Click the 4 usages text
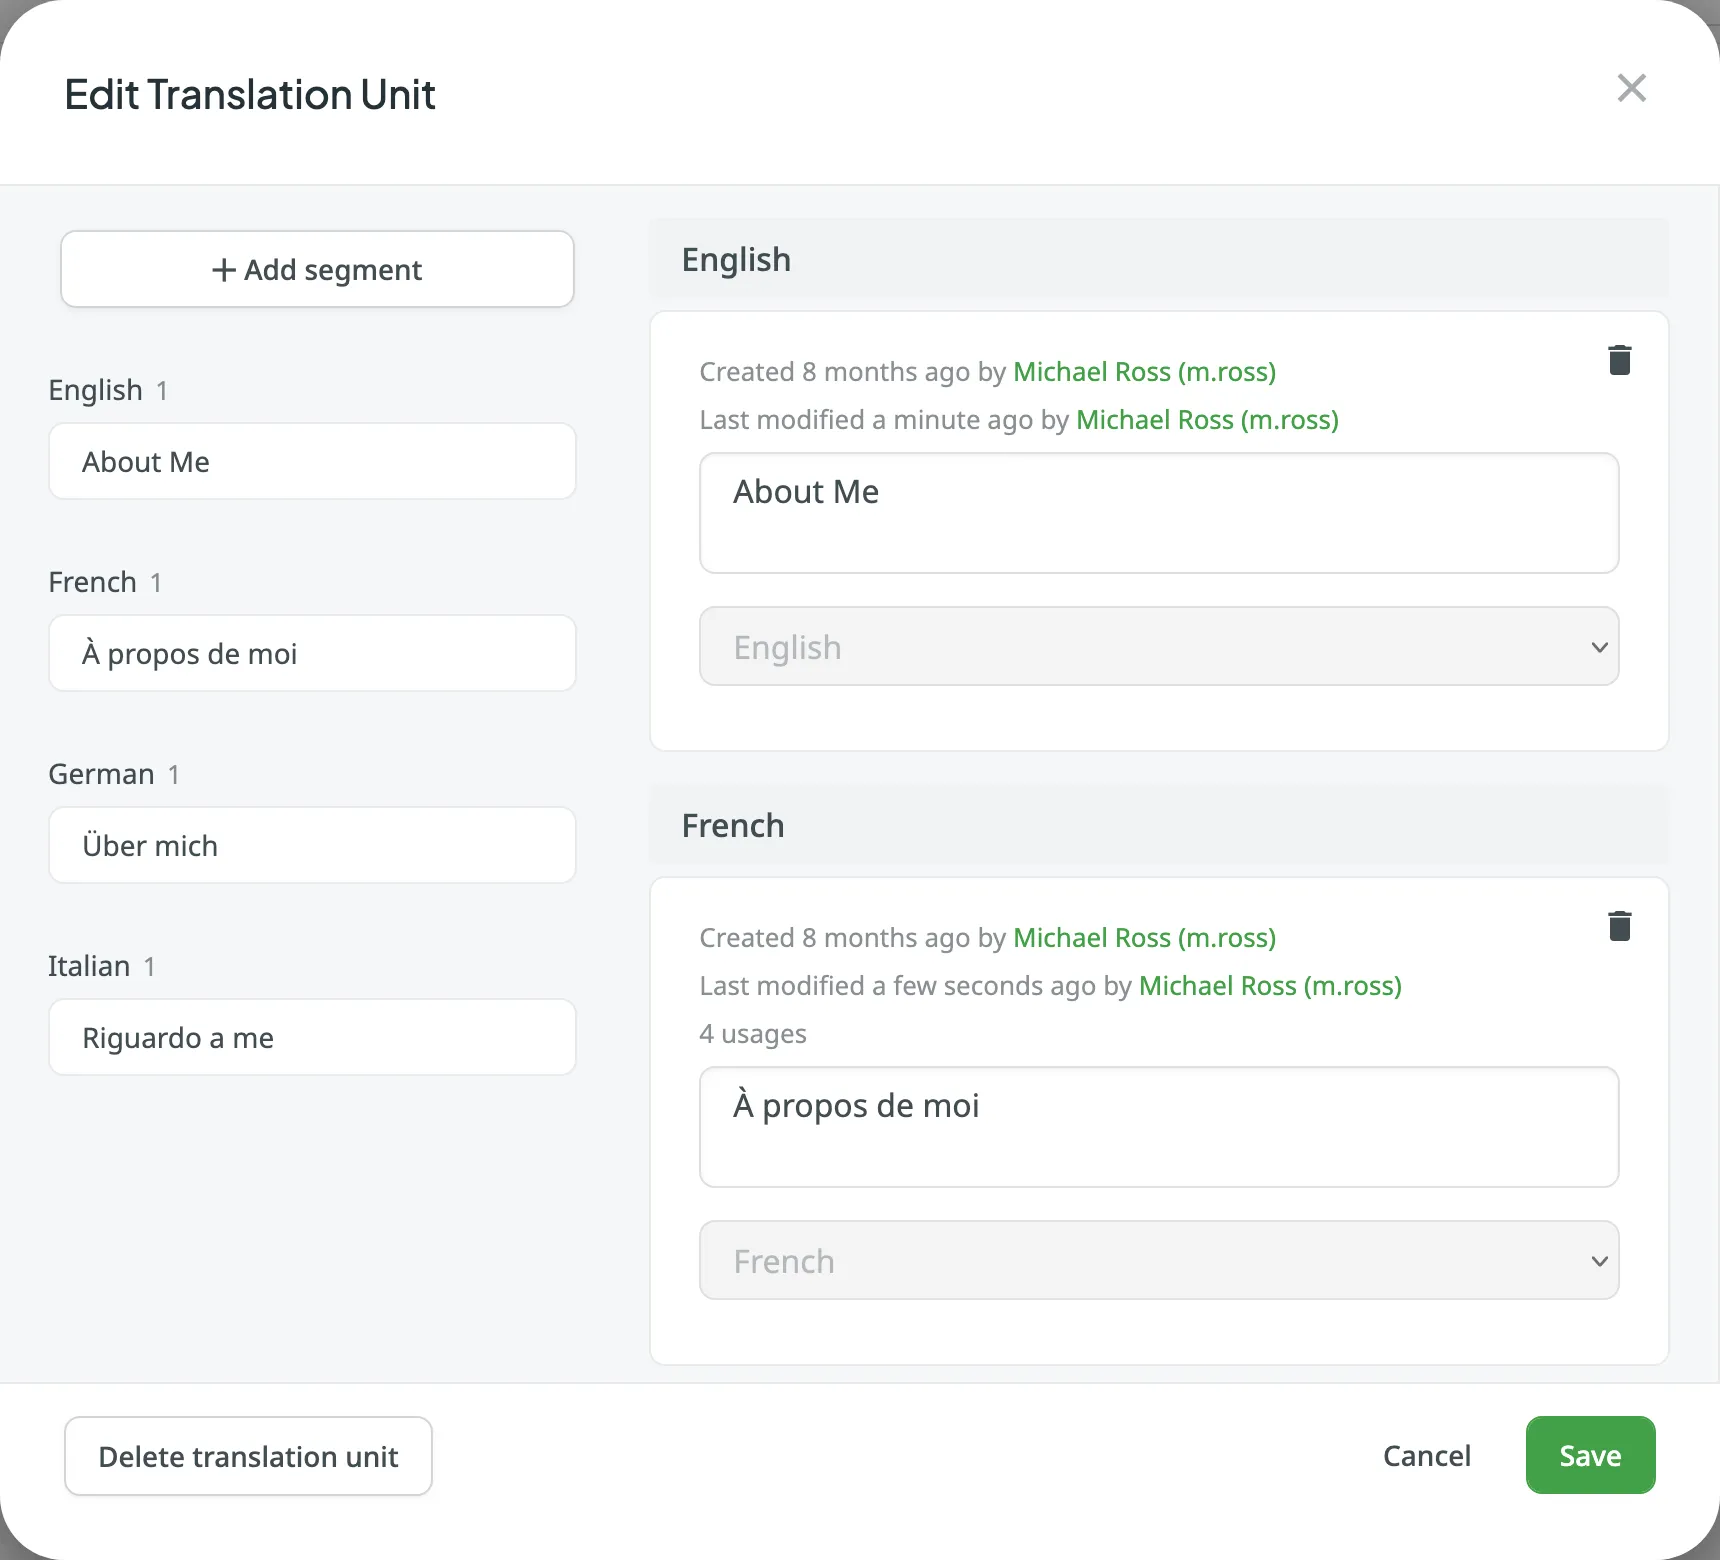 (752, 1034)
